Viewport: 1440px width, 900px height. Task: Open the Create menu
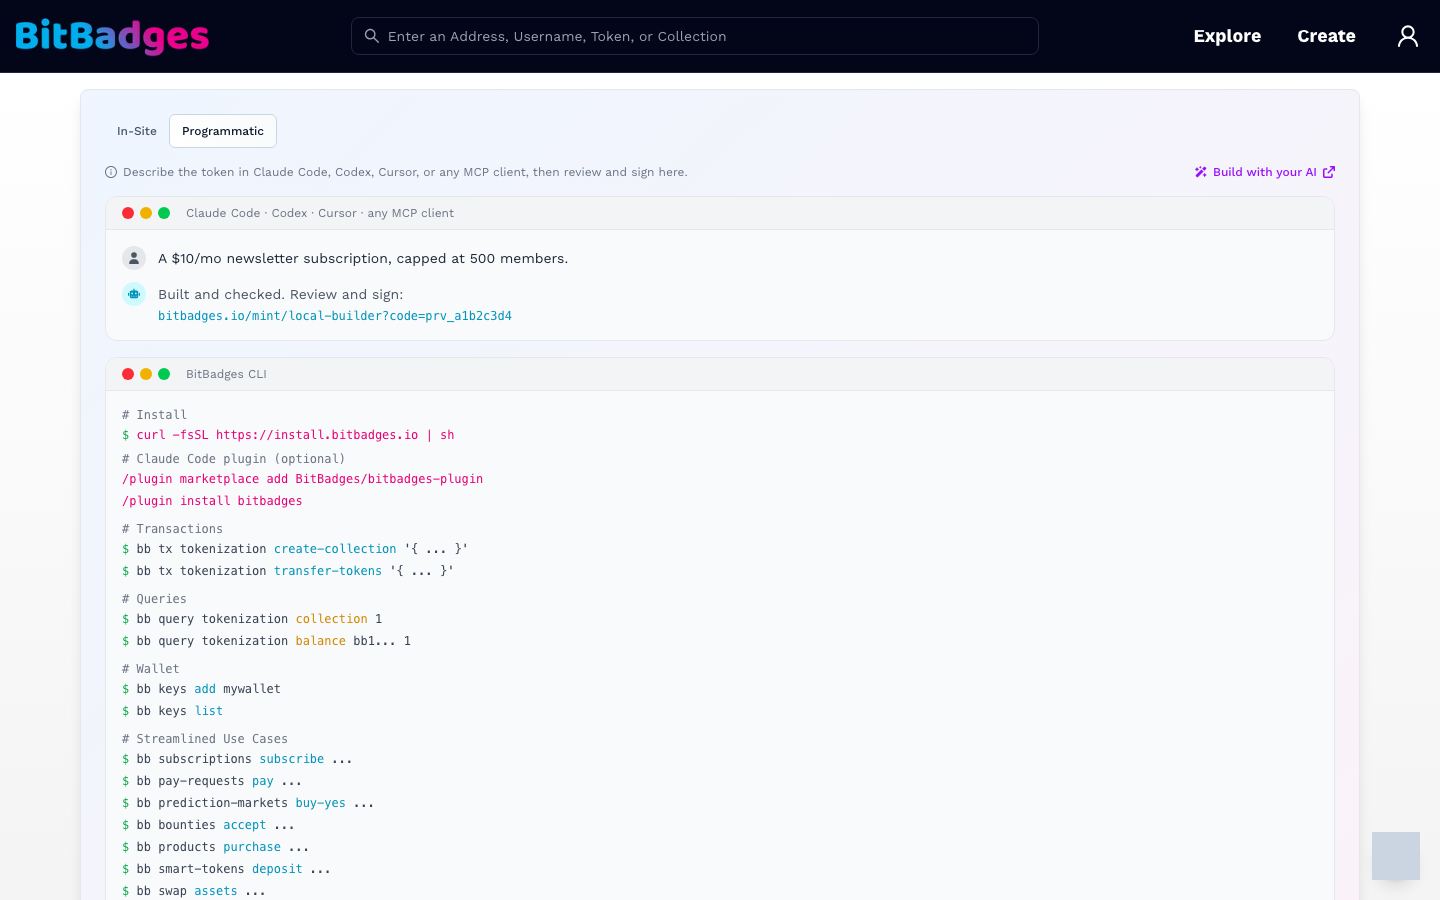pos(1326,36)
